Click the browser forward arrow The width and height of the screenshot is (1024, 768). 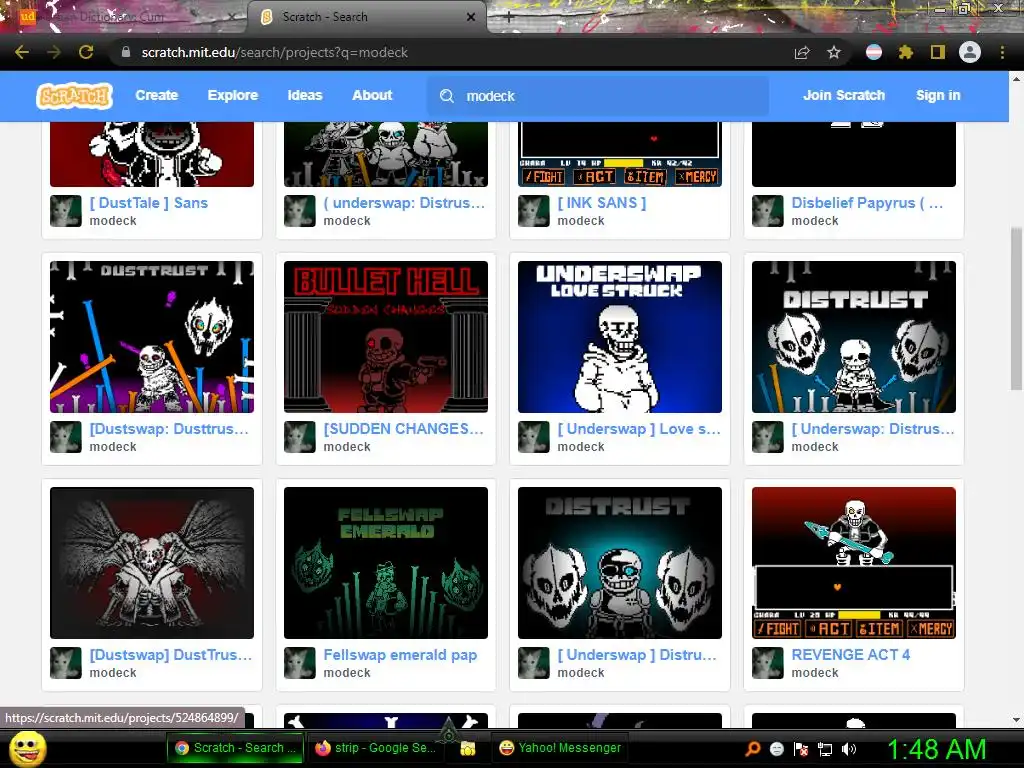54,52
